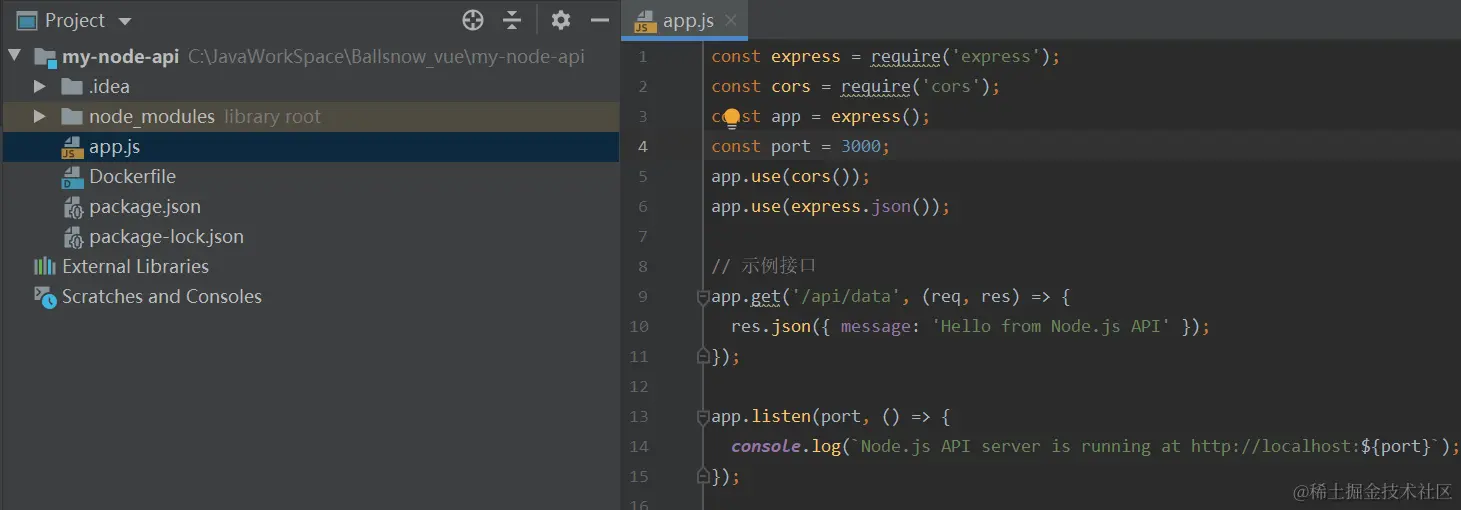
Task: Select the my-node-api project root
Action: (310, 57)
